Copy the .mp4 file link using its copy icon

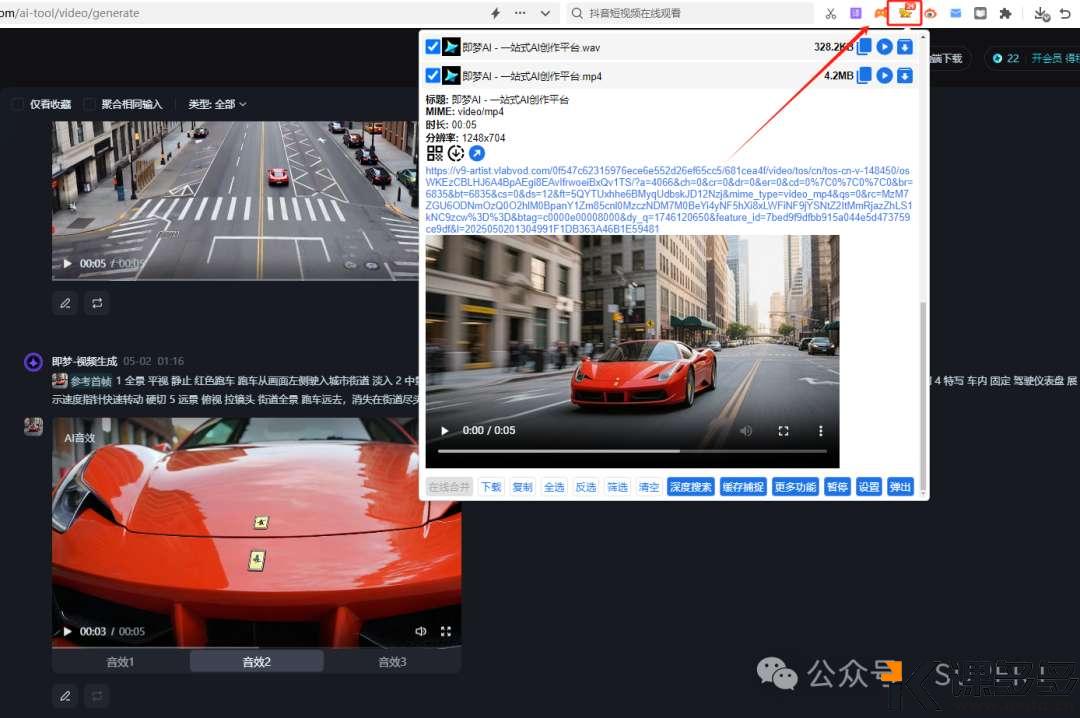coord(864,76)
